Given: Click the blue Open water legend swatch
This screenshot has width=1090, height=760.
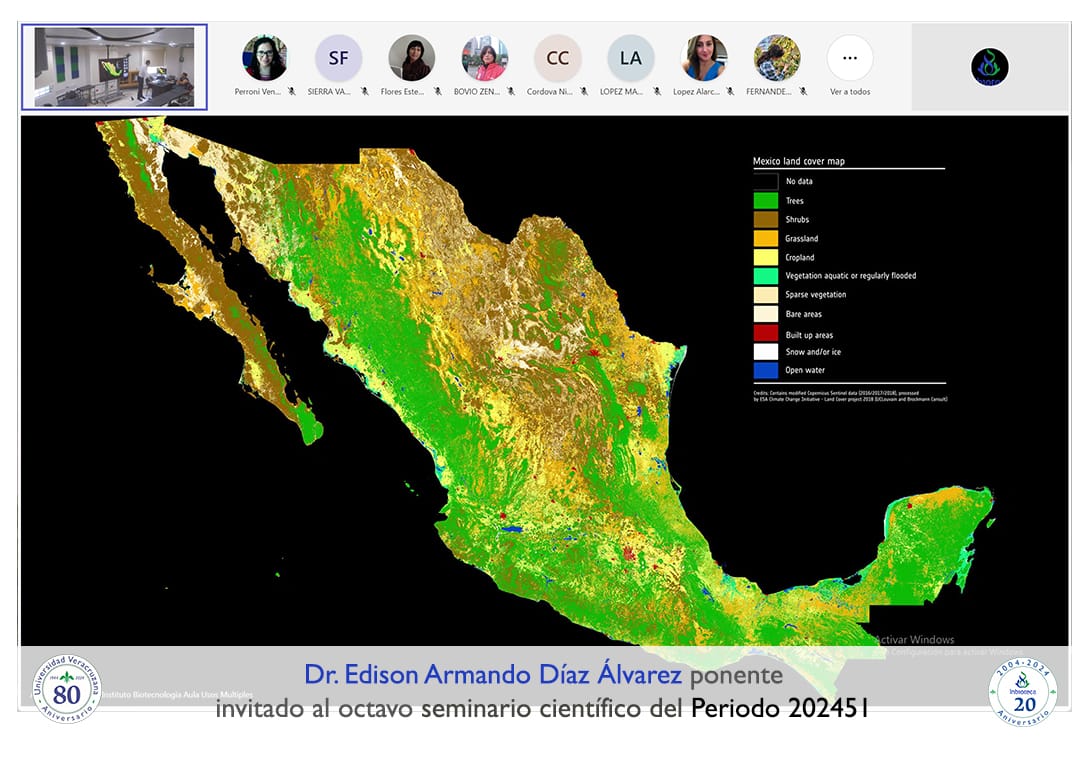Looking at the screenshot, I should [x=765, y=370].
